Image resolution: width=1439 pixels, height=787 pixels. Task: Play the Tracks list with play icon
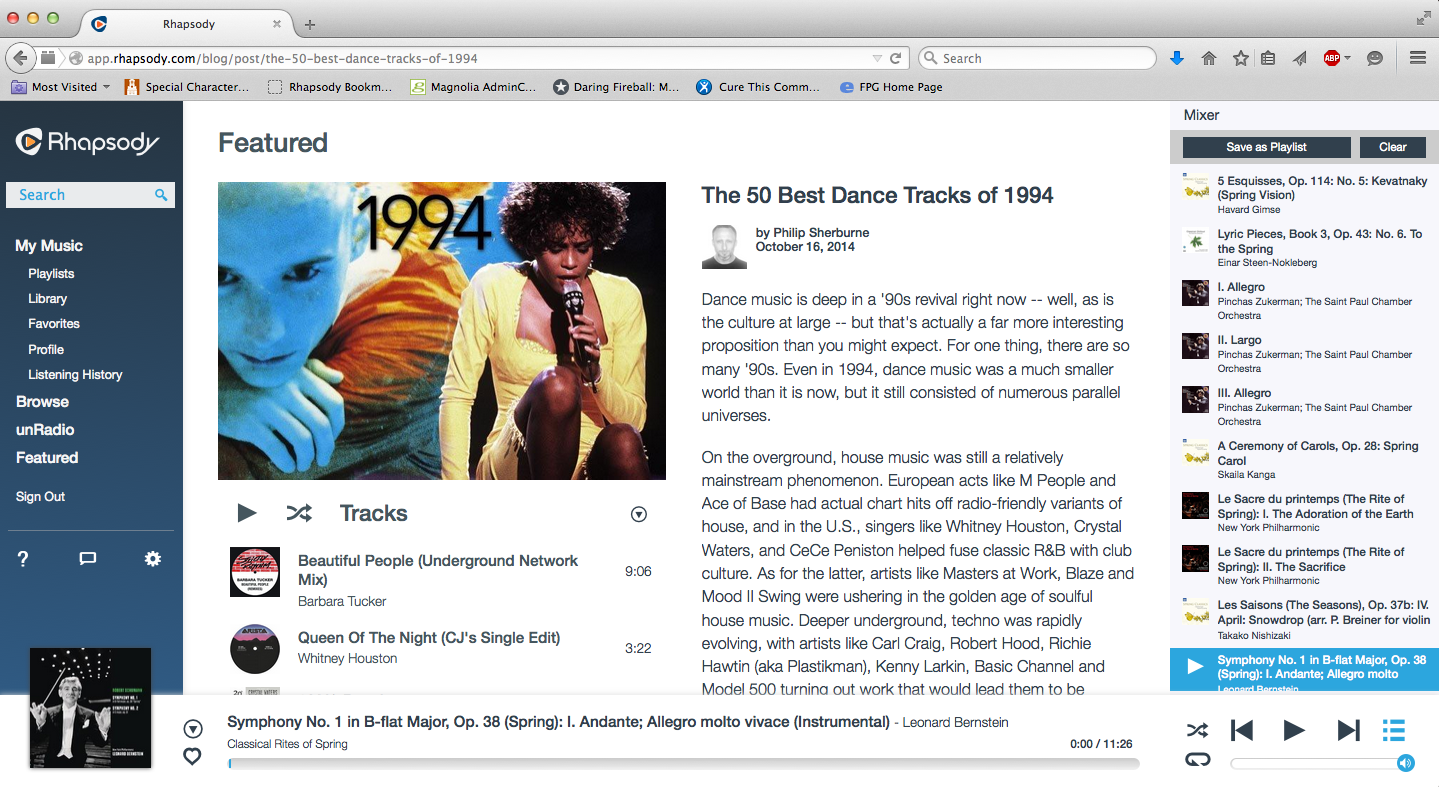(x=246, y=513)
